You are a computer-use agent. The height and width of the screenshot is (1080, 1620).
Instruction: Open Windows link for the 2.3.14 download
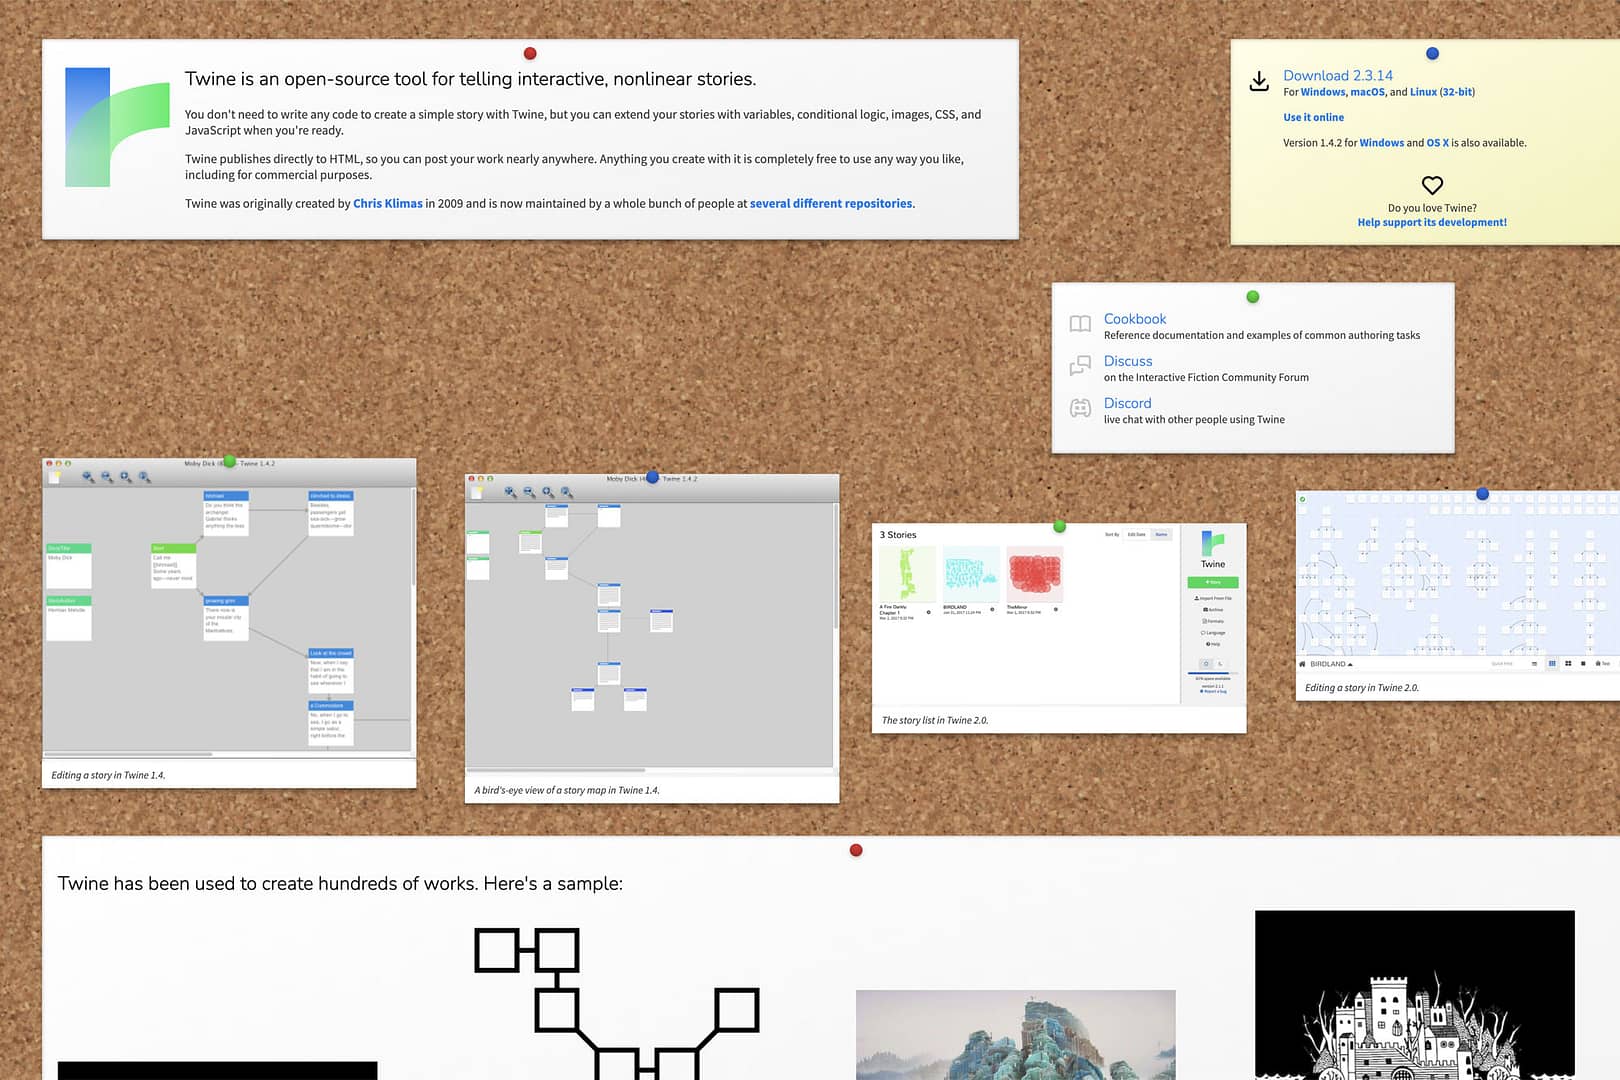click(1323, 92)
